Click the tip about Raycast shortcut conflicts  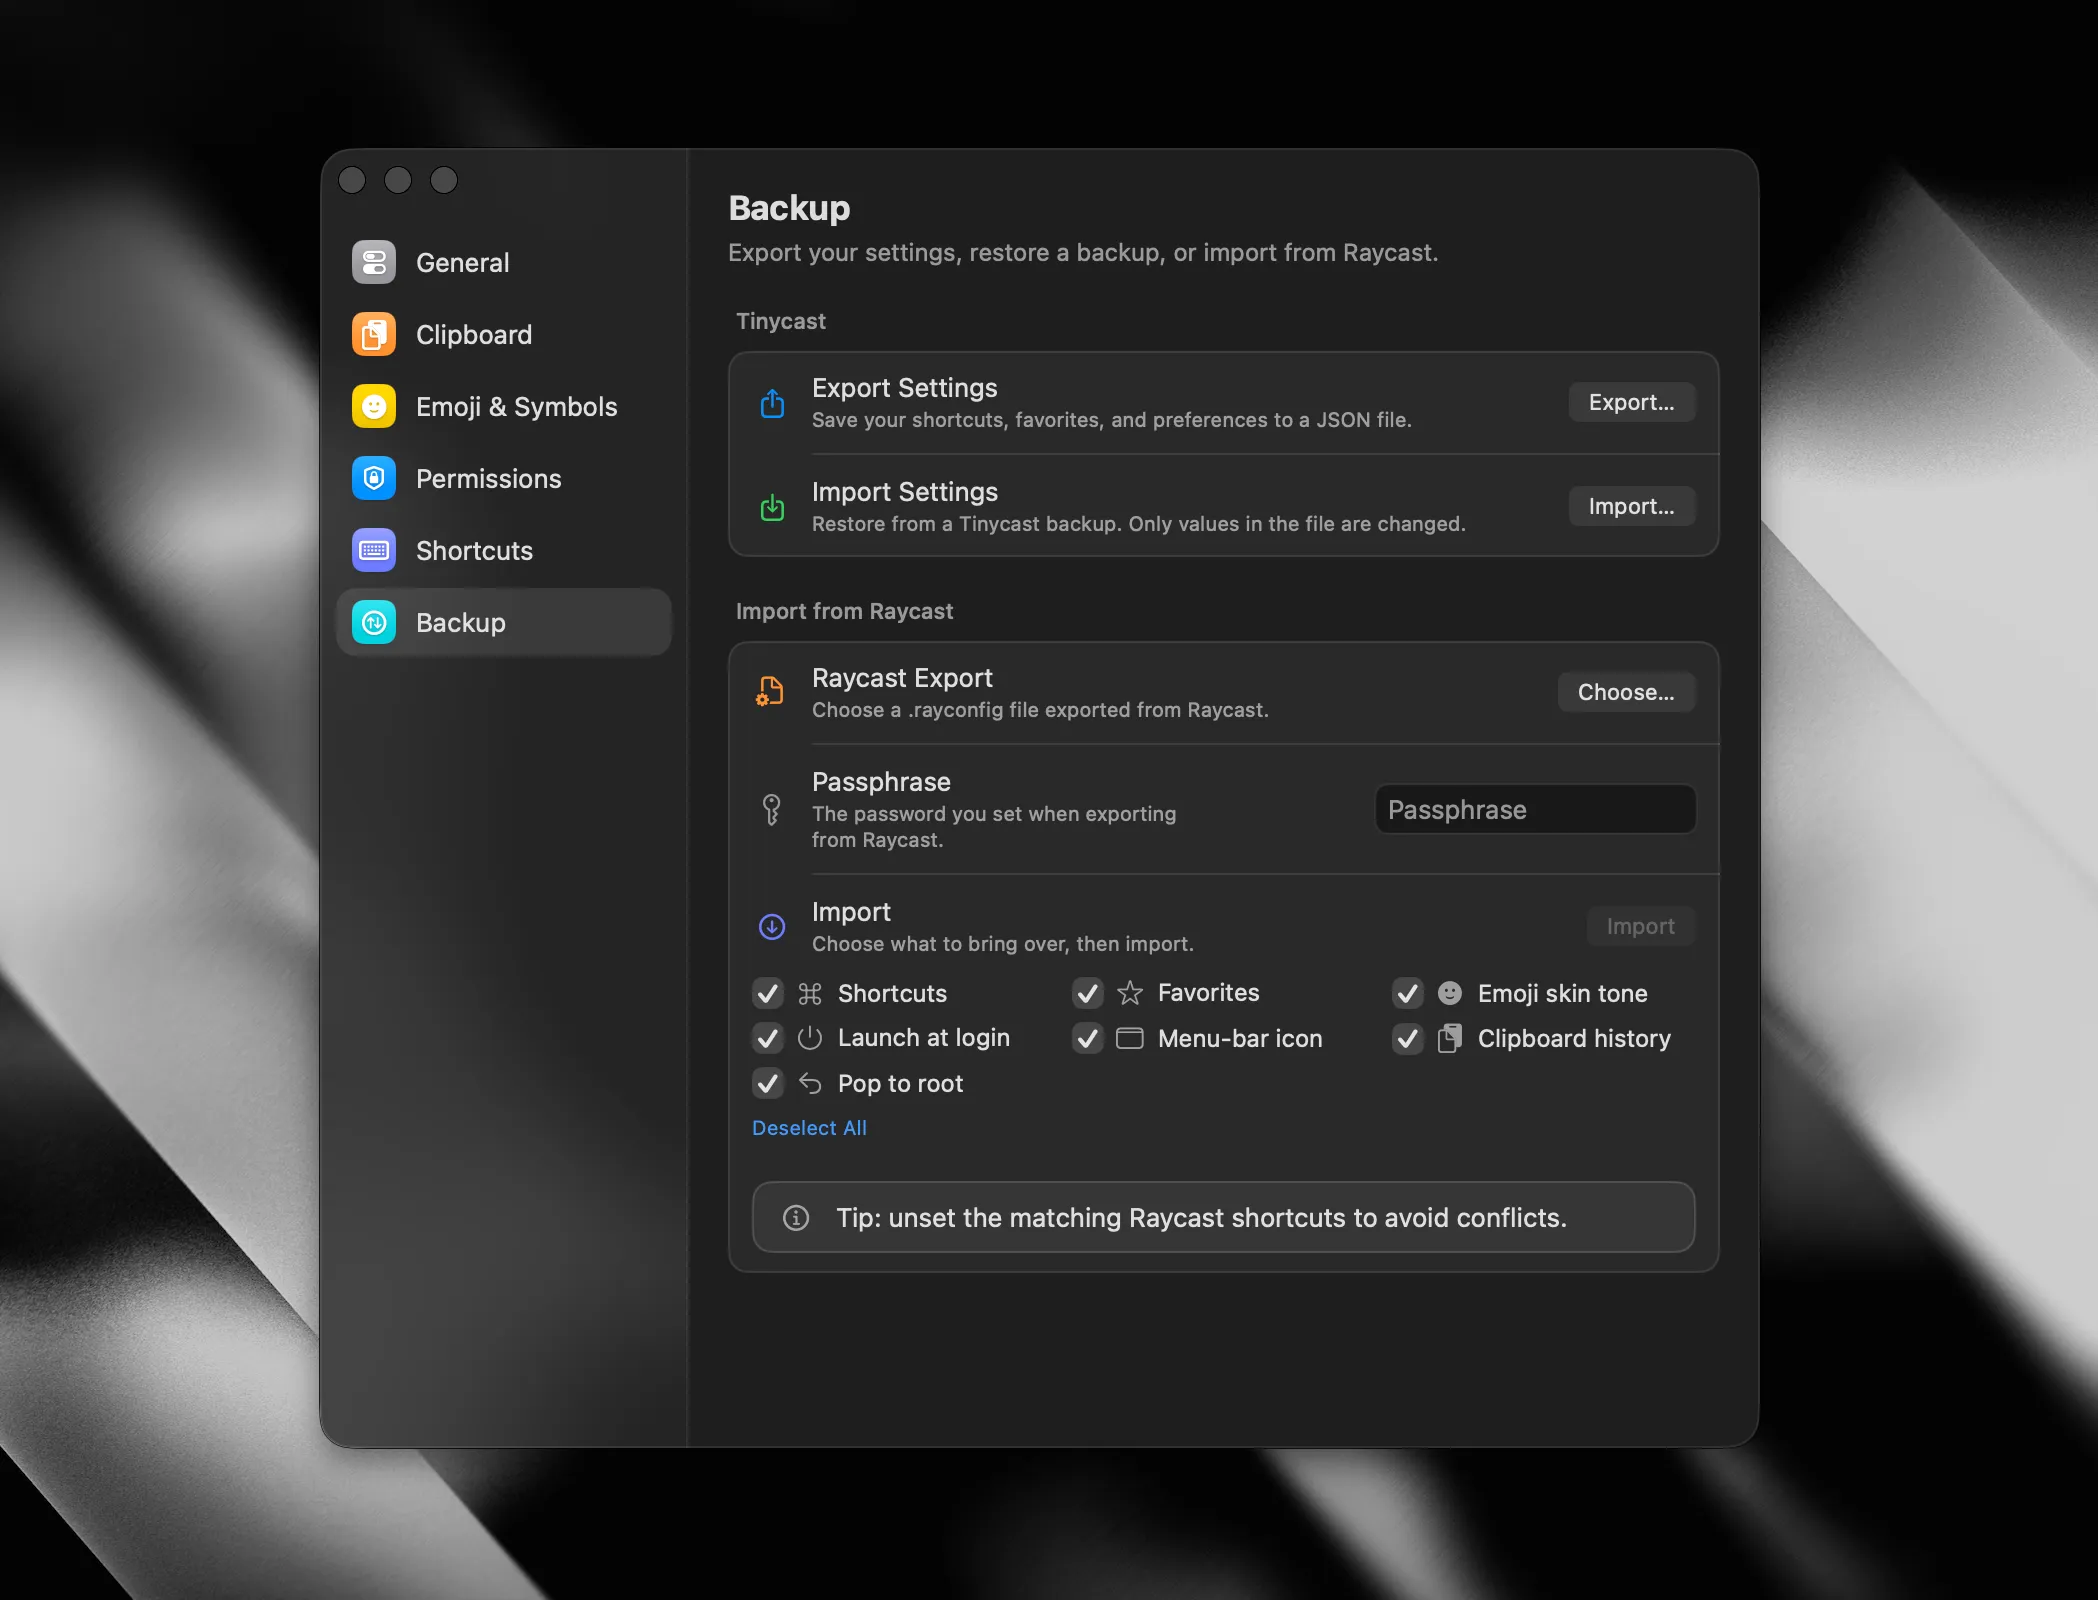(1223, 1217)
